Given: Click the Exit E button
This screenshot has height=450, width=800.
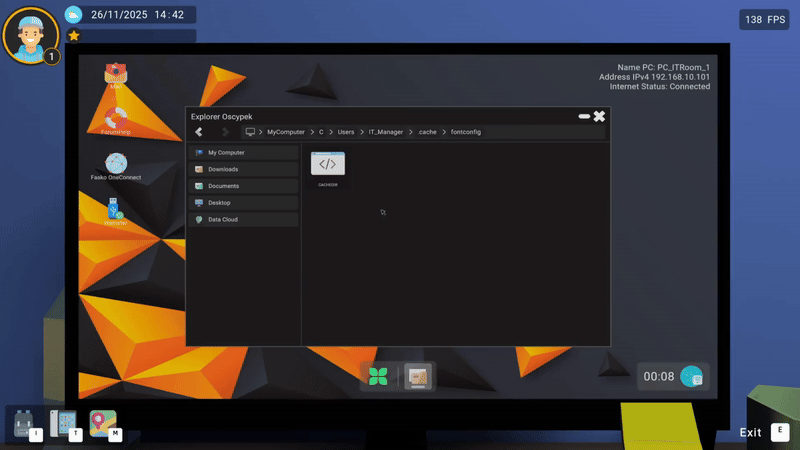Looking at the screenshot, I should tap(764, 432).
